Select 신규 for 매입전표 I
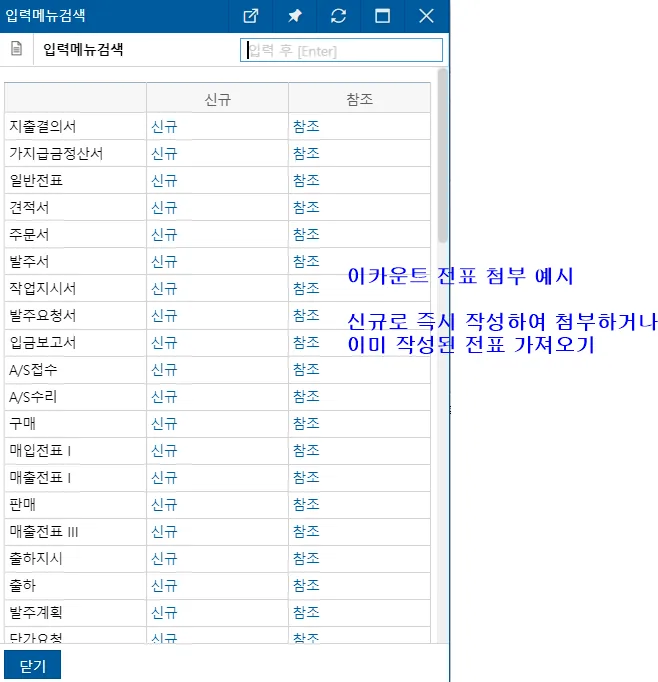The image size is (658, 682). pos(164,451)
